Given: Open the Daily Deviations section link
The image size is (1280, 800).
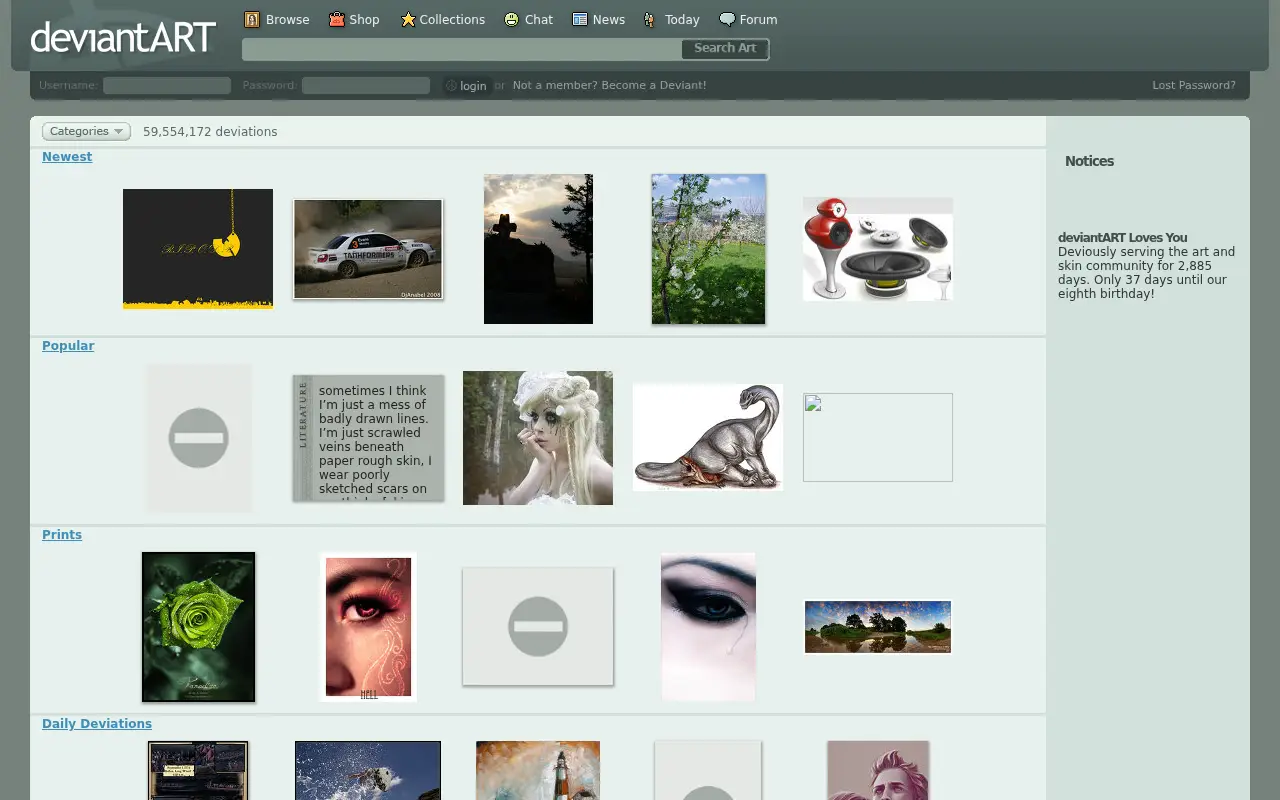Looking at the screenshot, I should tap(97, 724).
